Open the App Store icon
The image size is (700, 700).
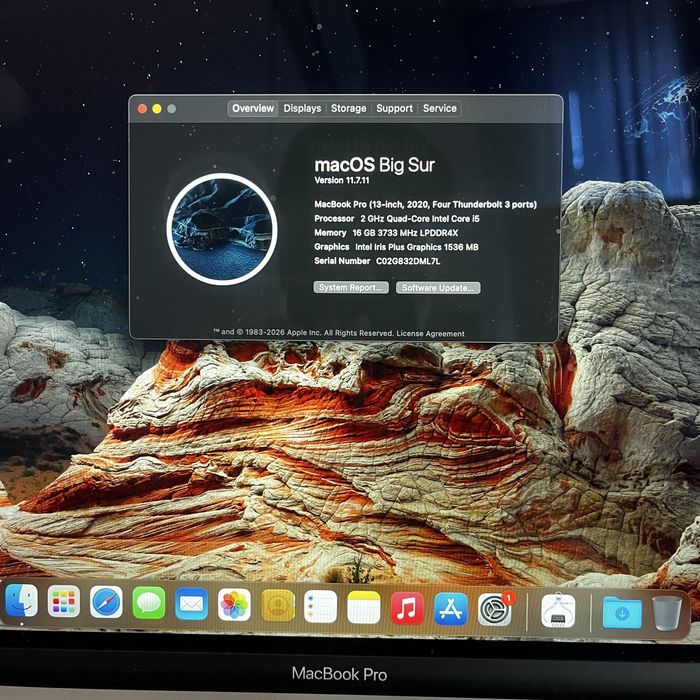(450, 609)
